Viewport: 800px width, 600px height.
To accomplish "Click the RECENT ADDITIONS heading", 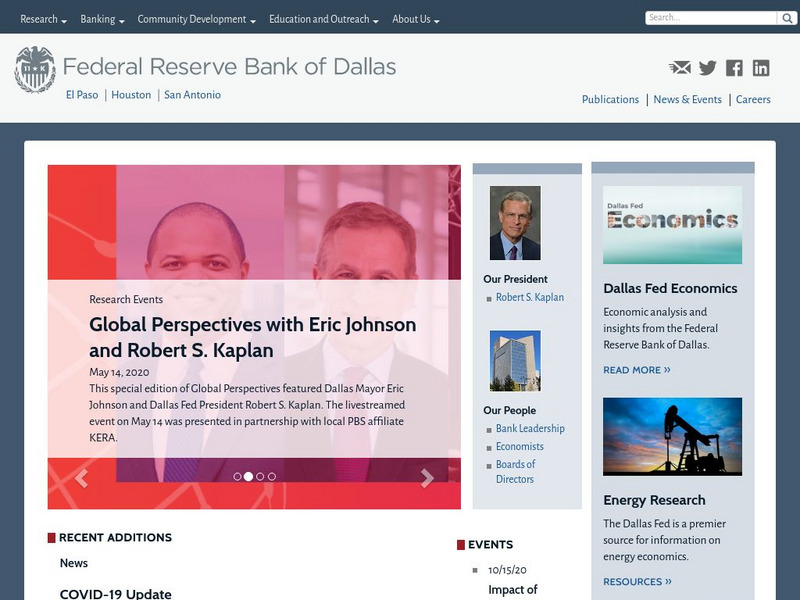I will pos(115,537).
